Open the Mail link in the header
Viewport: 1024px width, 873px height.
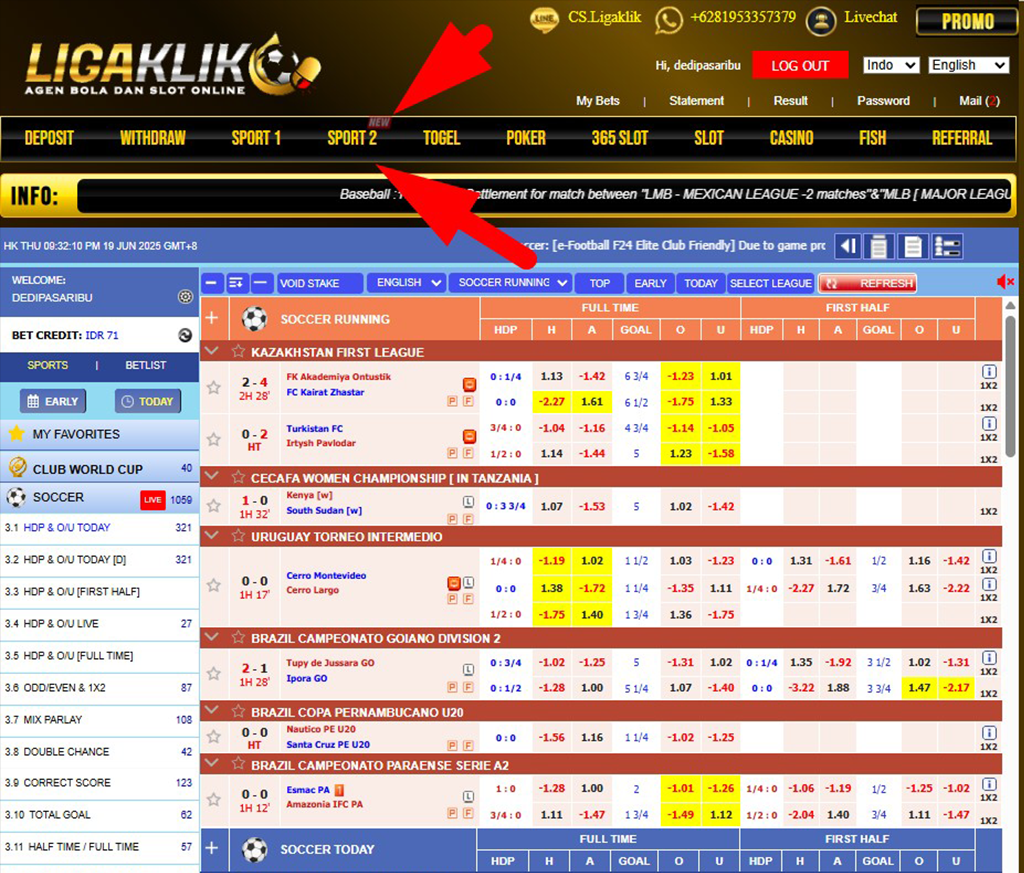coord(979,101)
